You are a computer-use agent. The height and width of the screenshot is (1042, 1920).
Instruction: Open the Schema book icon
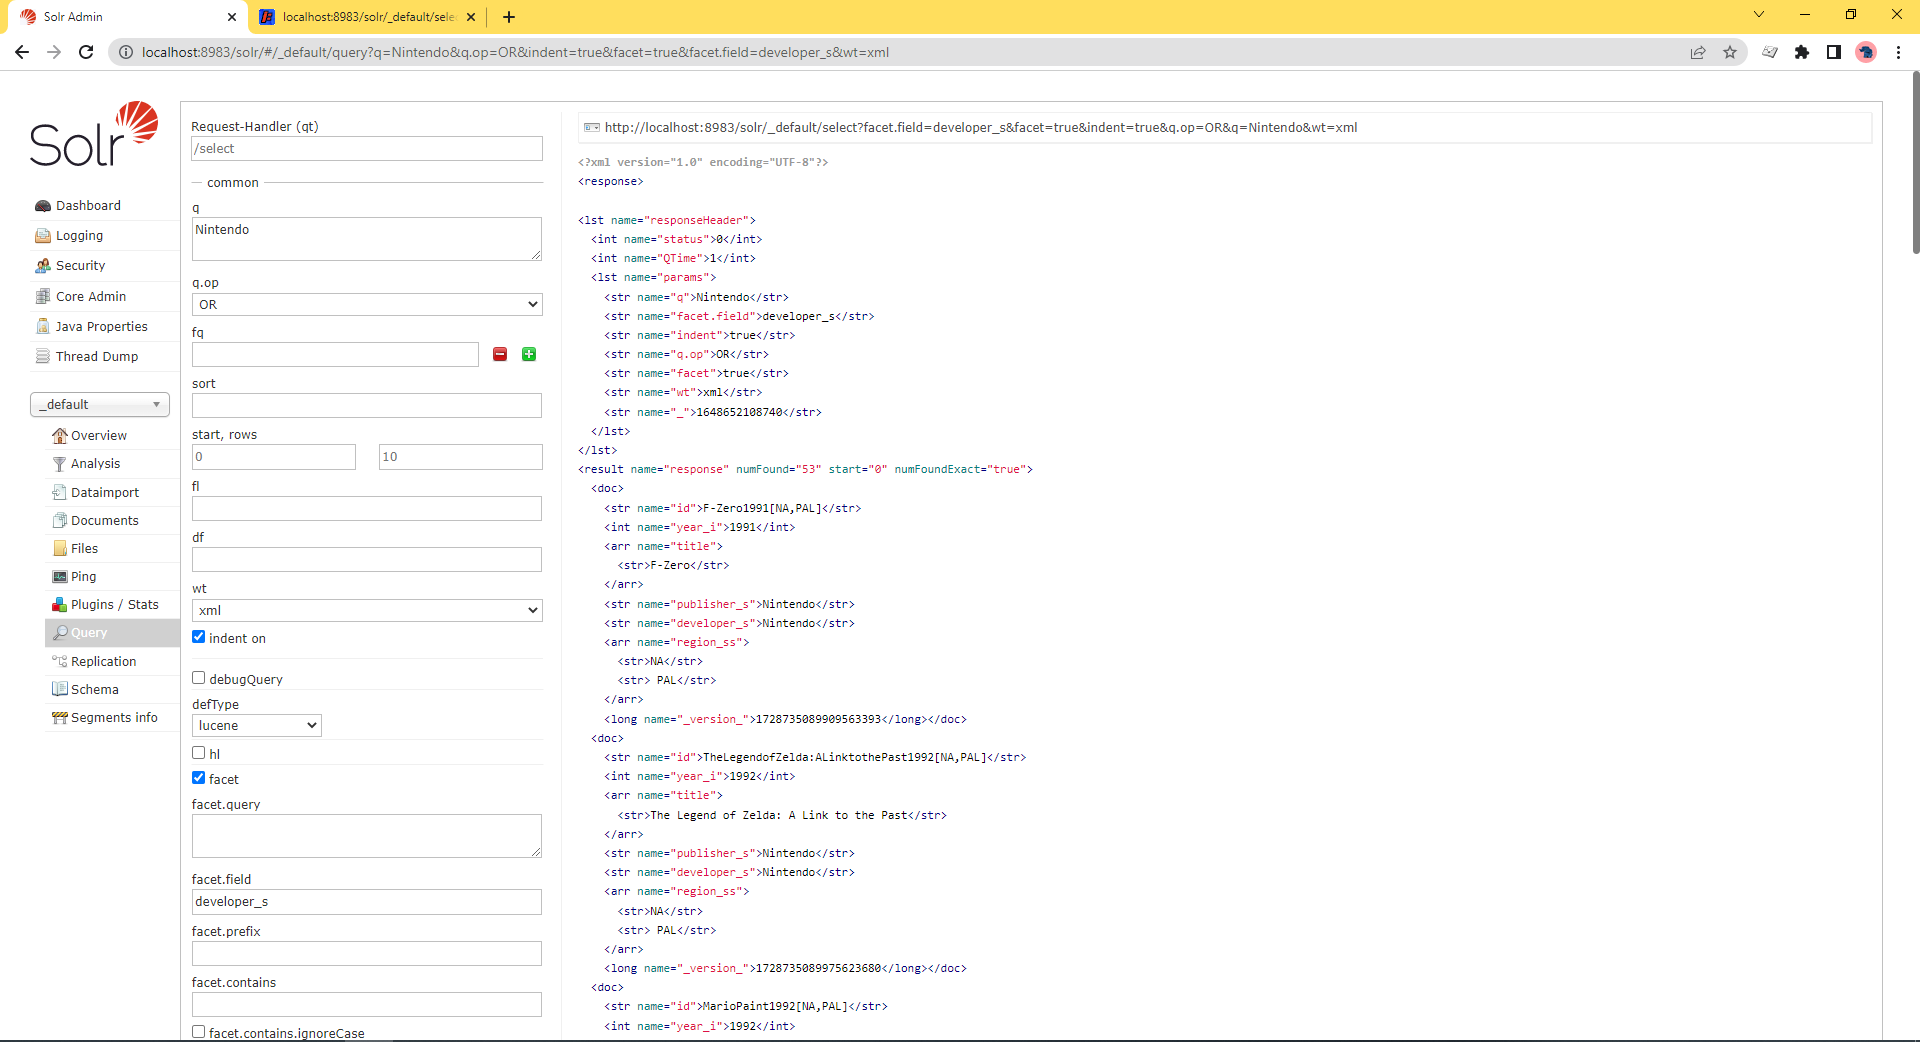tap(60, 690)
